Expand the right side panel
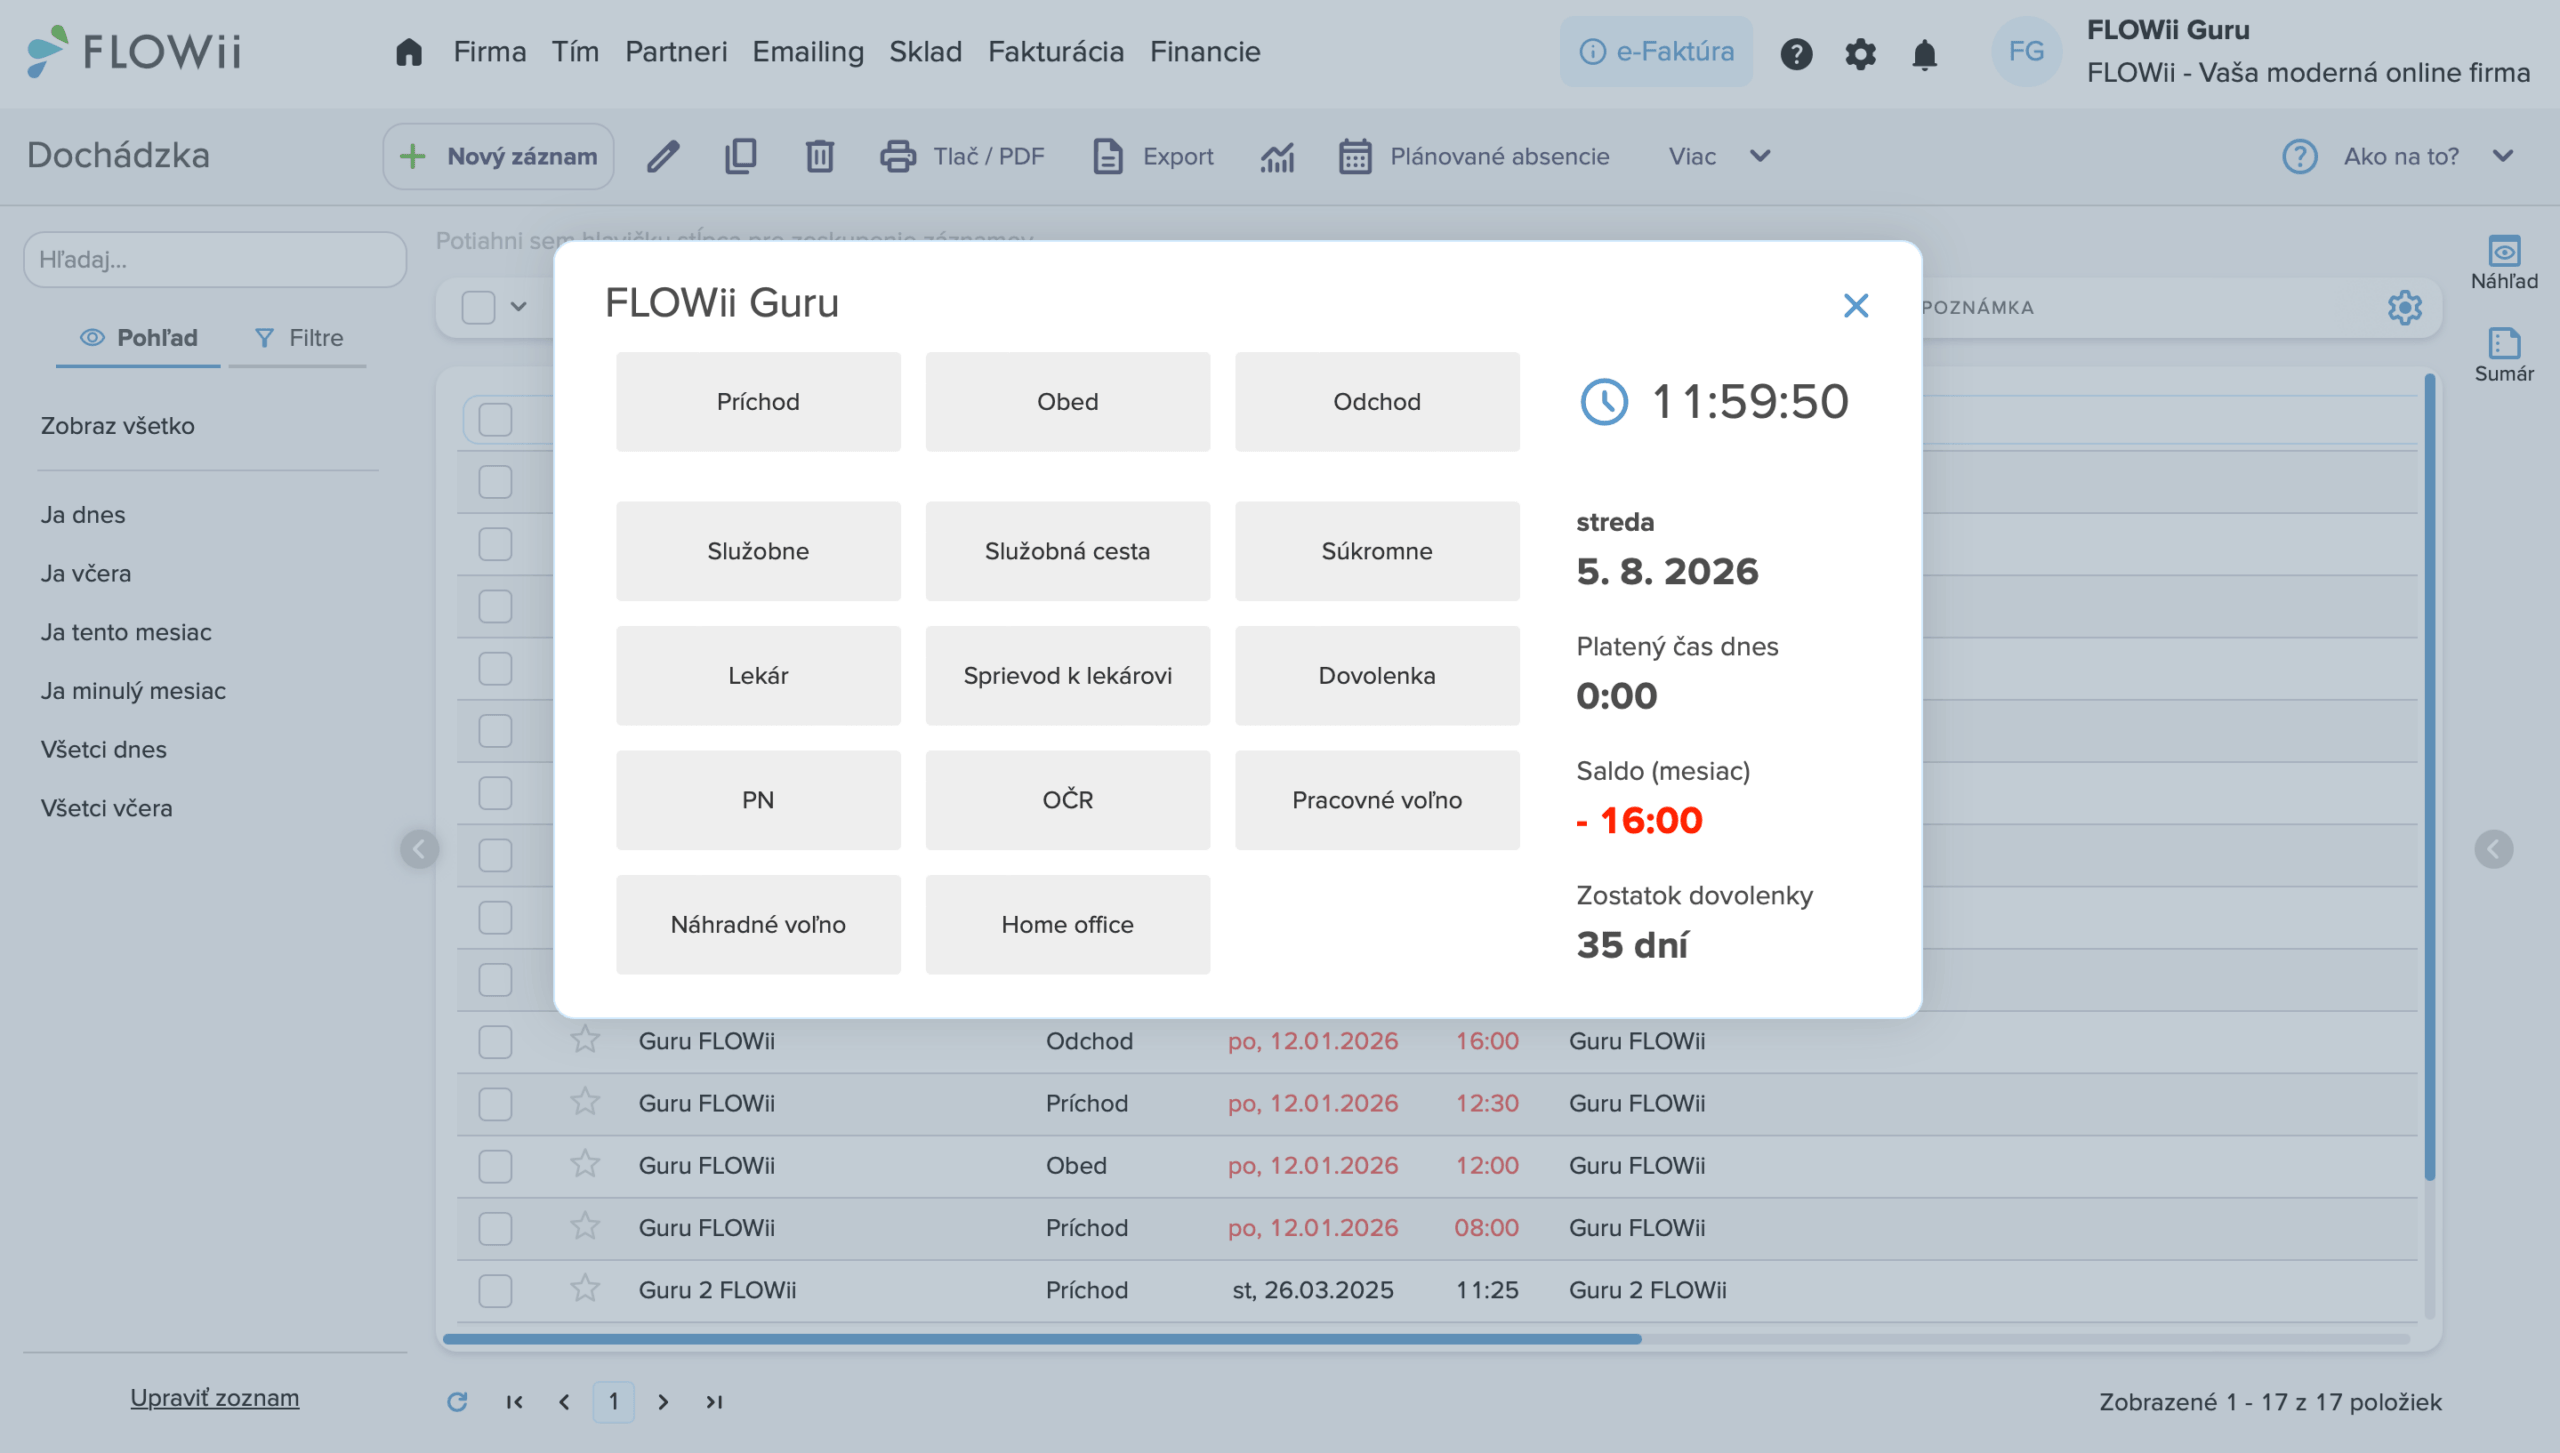2560x1453 pixels. pos(2494,849)
